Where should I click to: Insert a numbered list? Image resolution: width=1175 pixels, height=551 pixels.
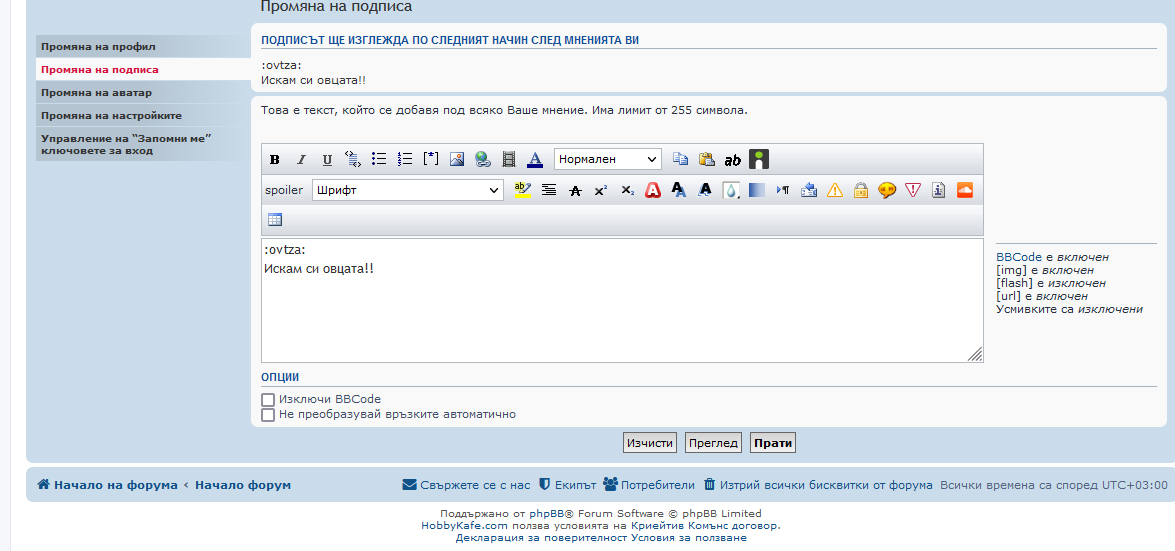pos(405,159)
